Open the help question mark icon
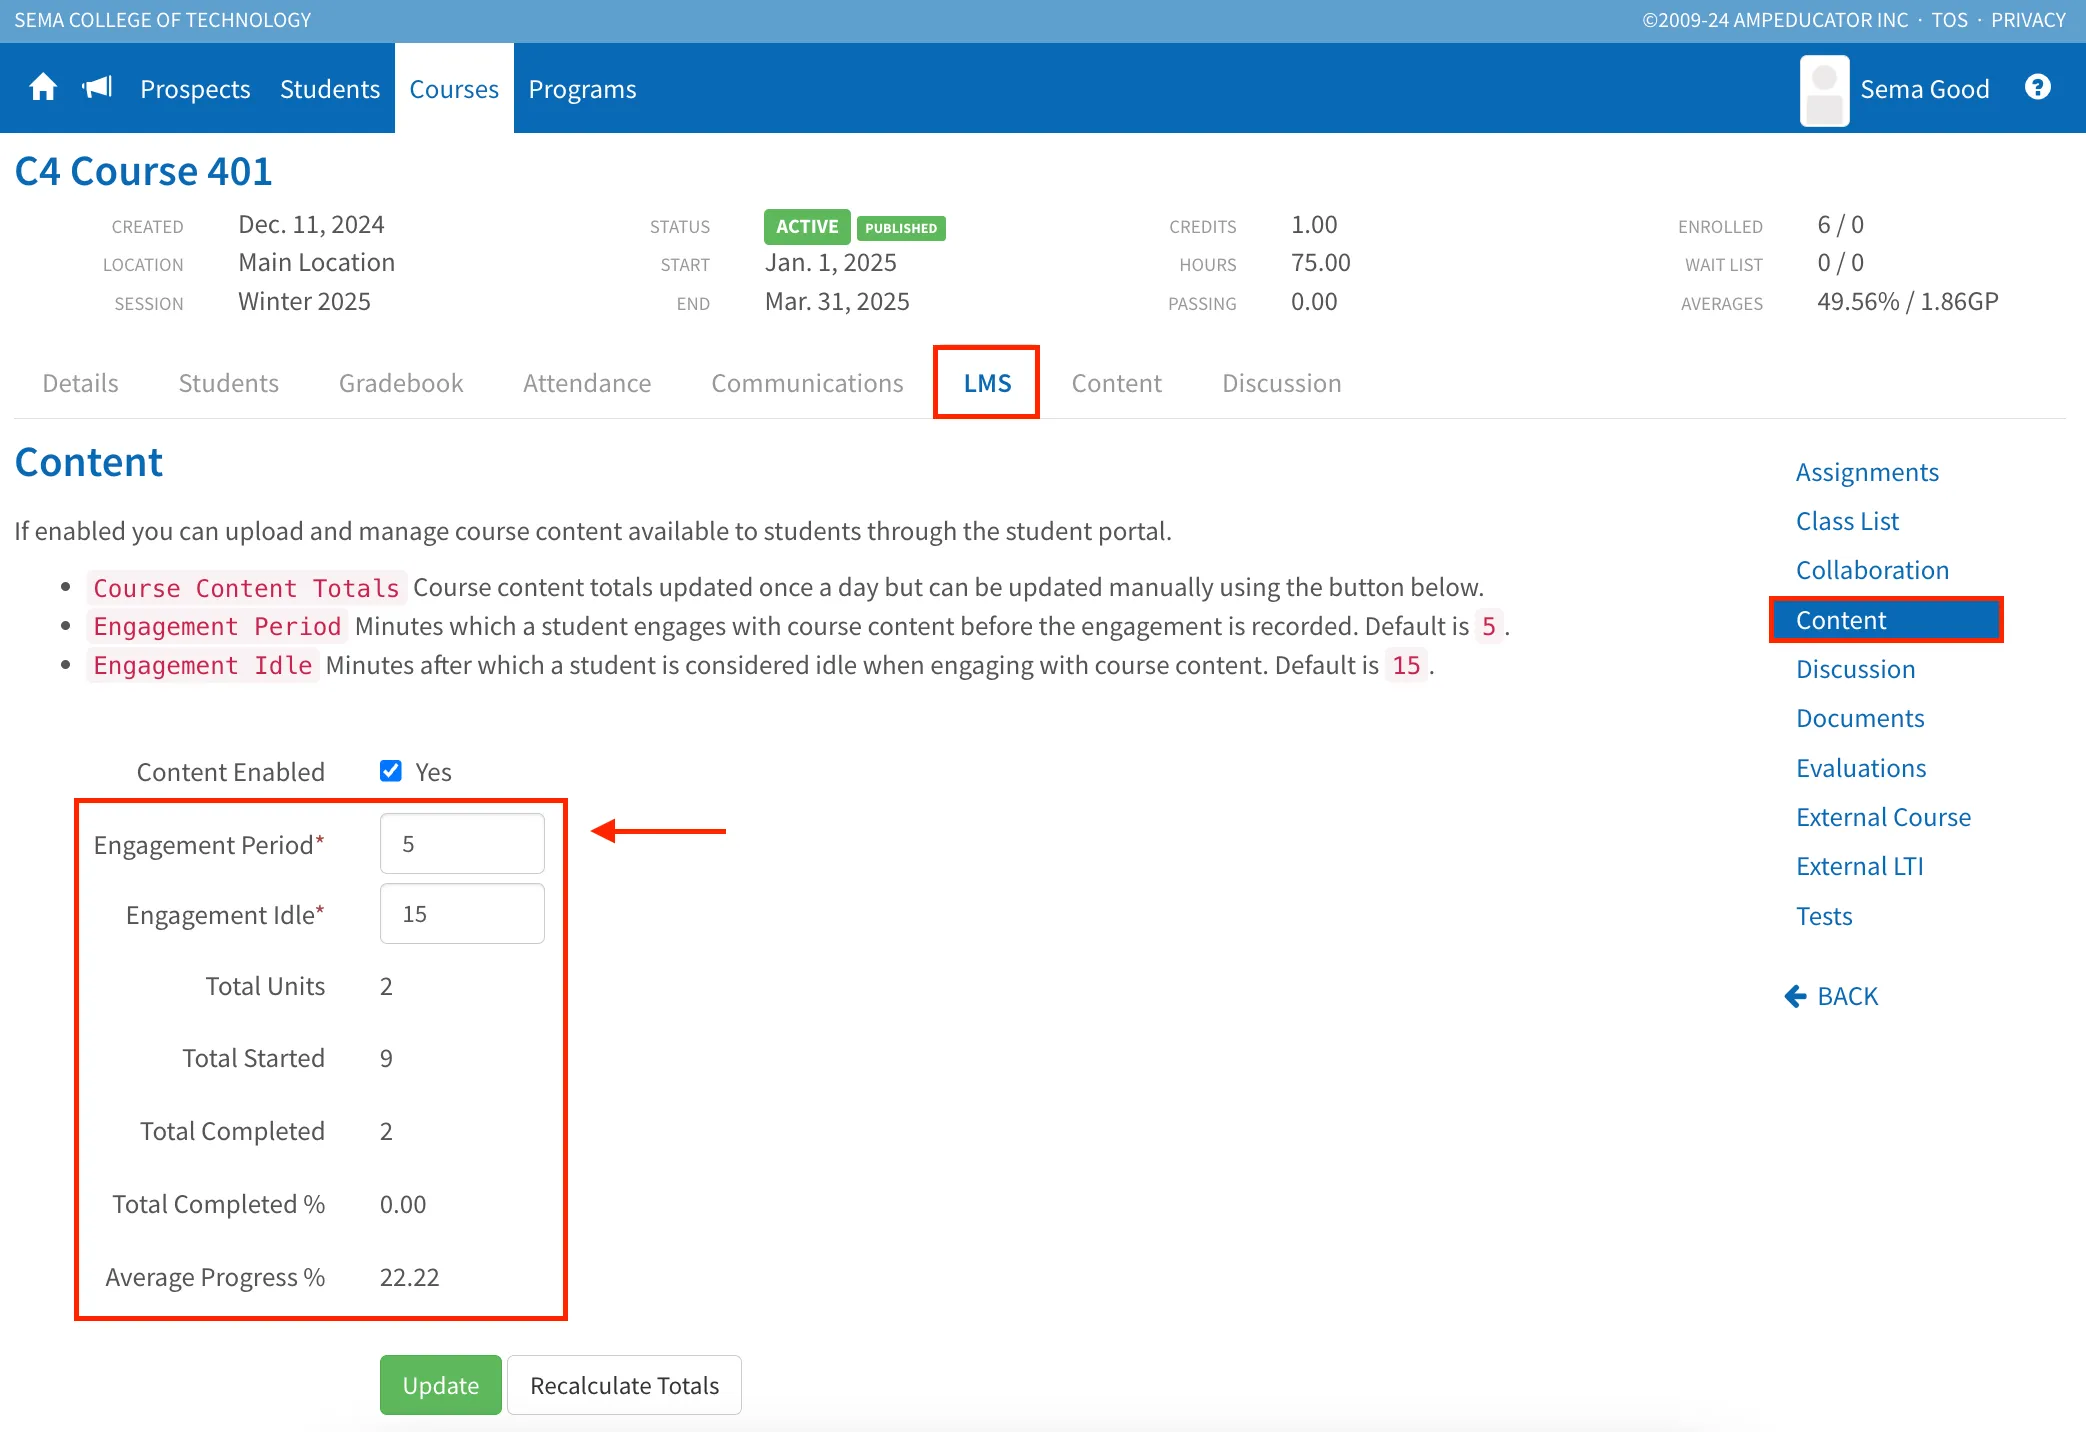The image size is (2086, 1432). tap(2038, 88)
